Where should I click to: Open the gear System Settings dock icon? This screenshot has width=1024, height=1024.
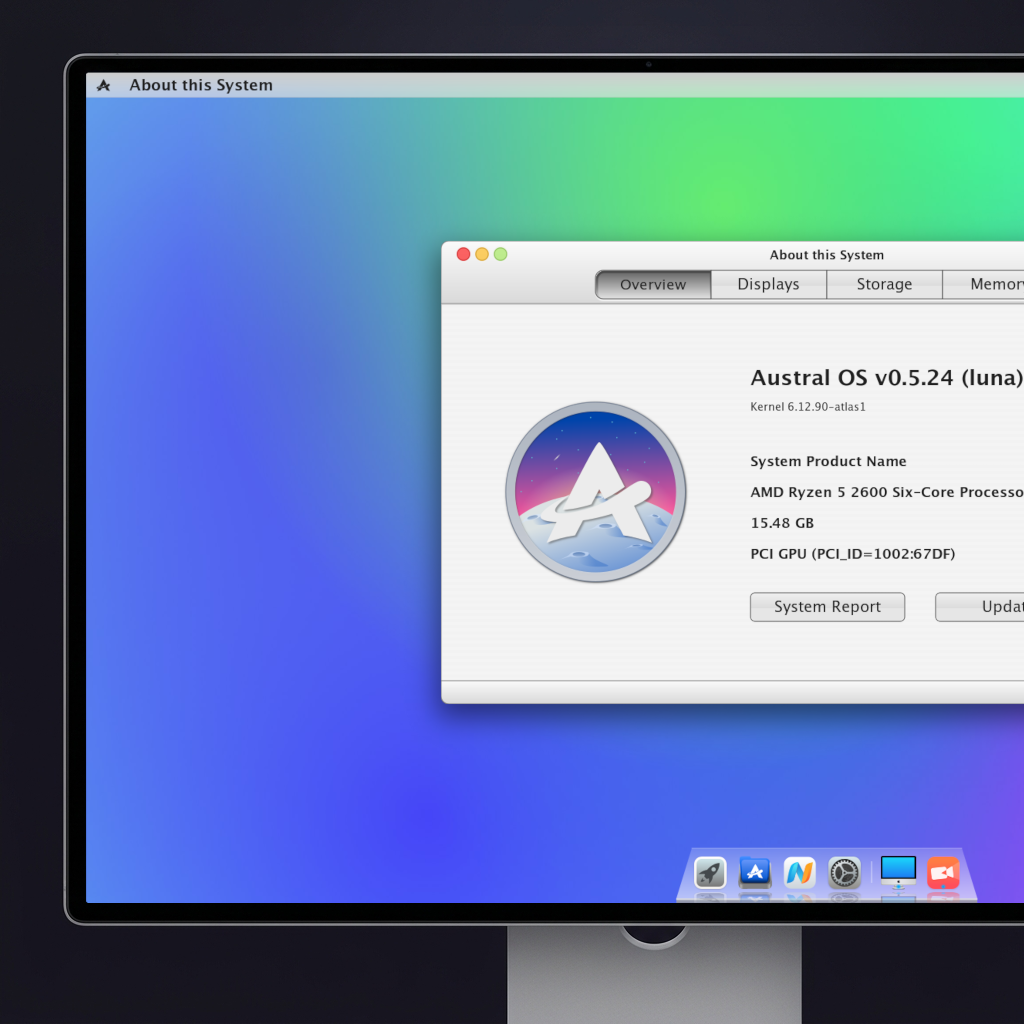[844, 872]
